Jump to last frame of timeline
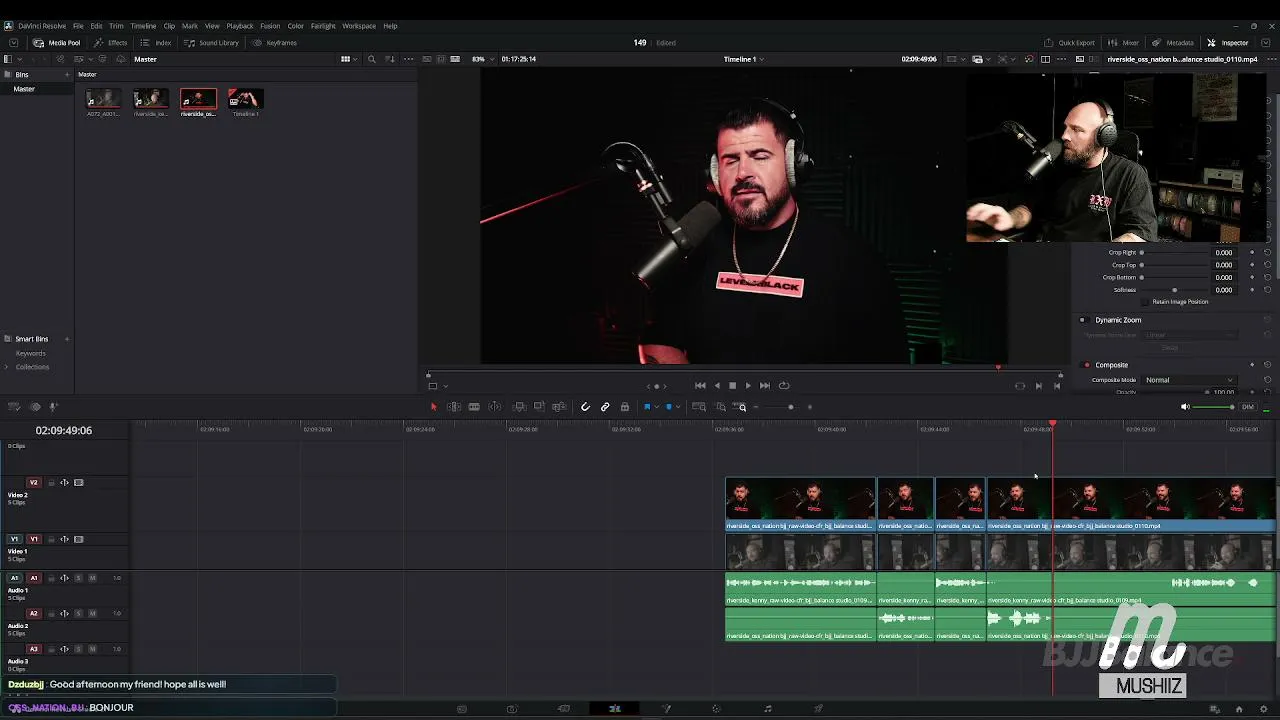Screen dimensions: 1280x720 765,385
